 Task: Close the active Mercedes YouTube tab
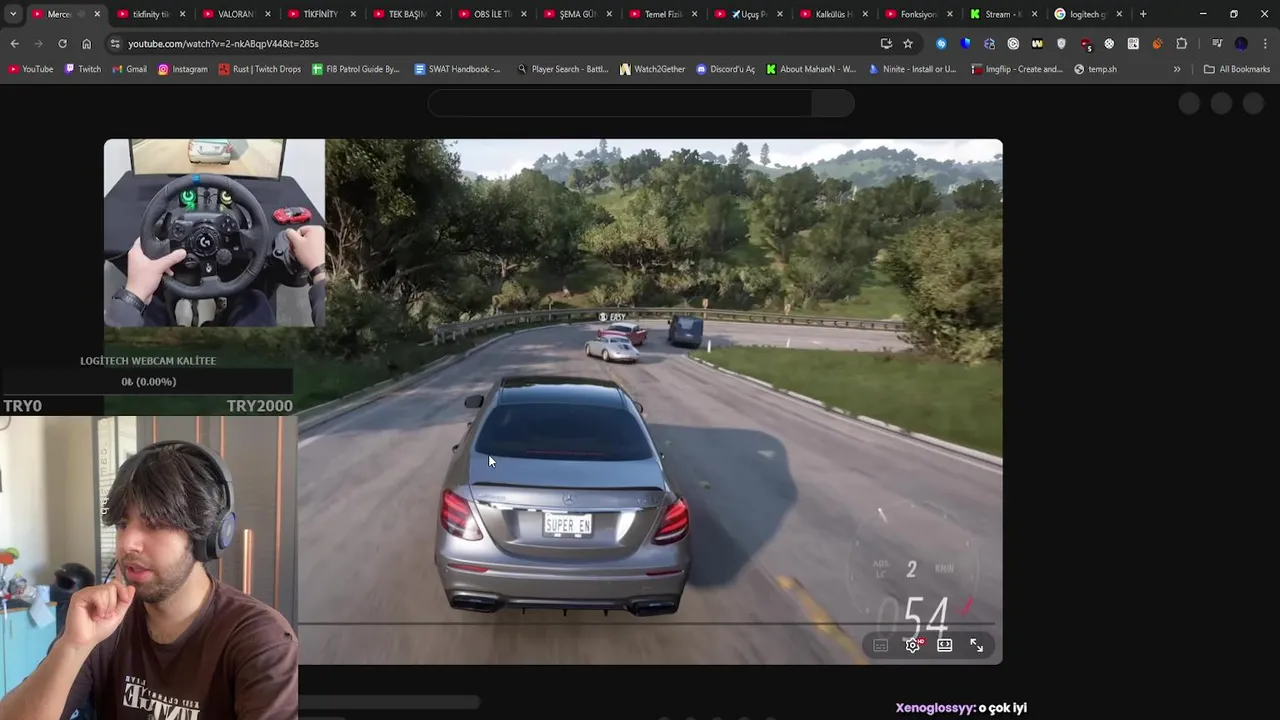coord(97,14)
